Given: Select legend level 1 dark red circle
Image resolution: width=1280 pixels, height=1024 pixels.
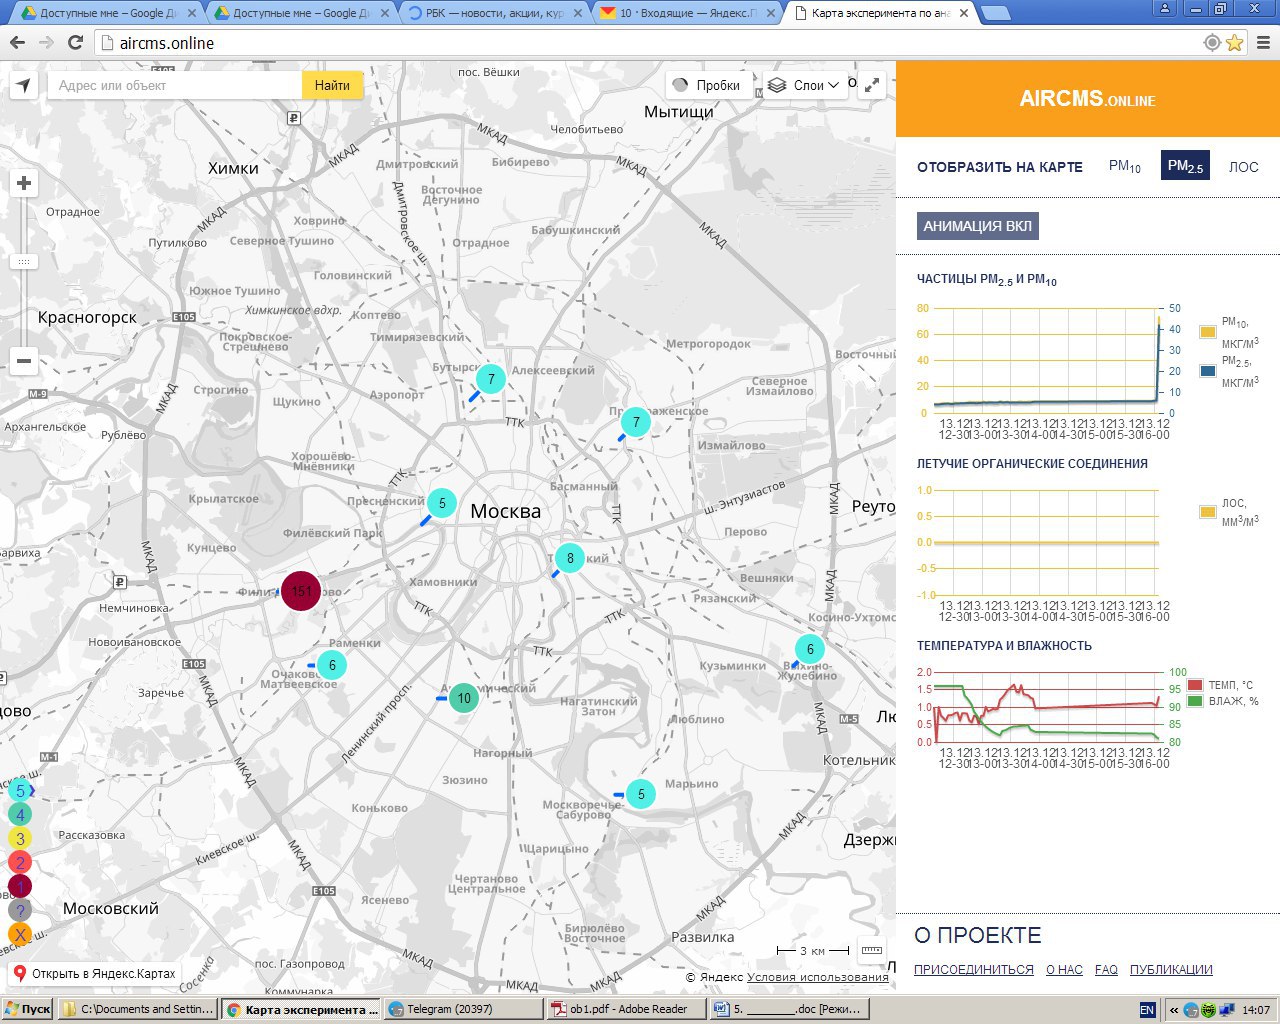Looking at the screenshot, I should click(20, 886).
